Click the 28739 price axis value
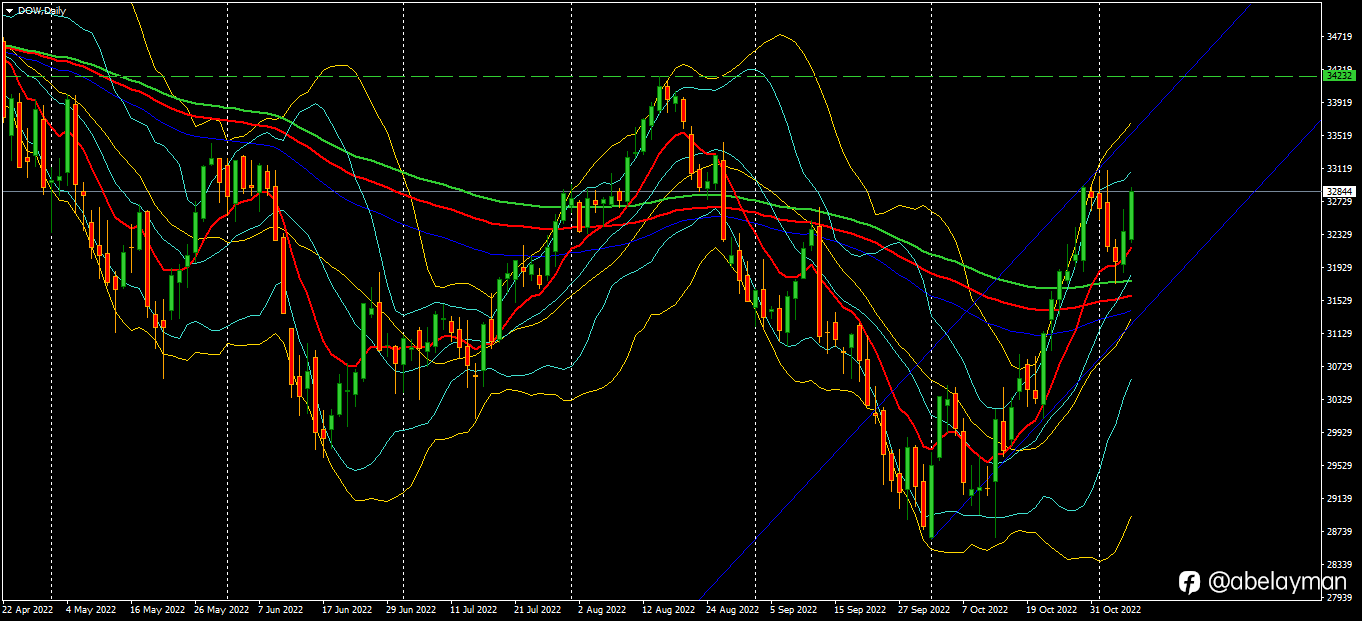This screenshot has height=621, width=1362. (1340, 531)
